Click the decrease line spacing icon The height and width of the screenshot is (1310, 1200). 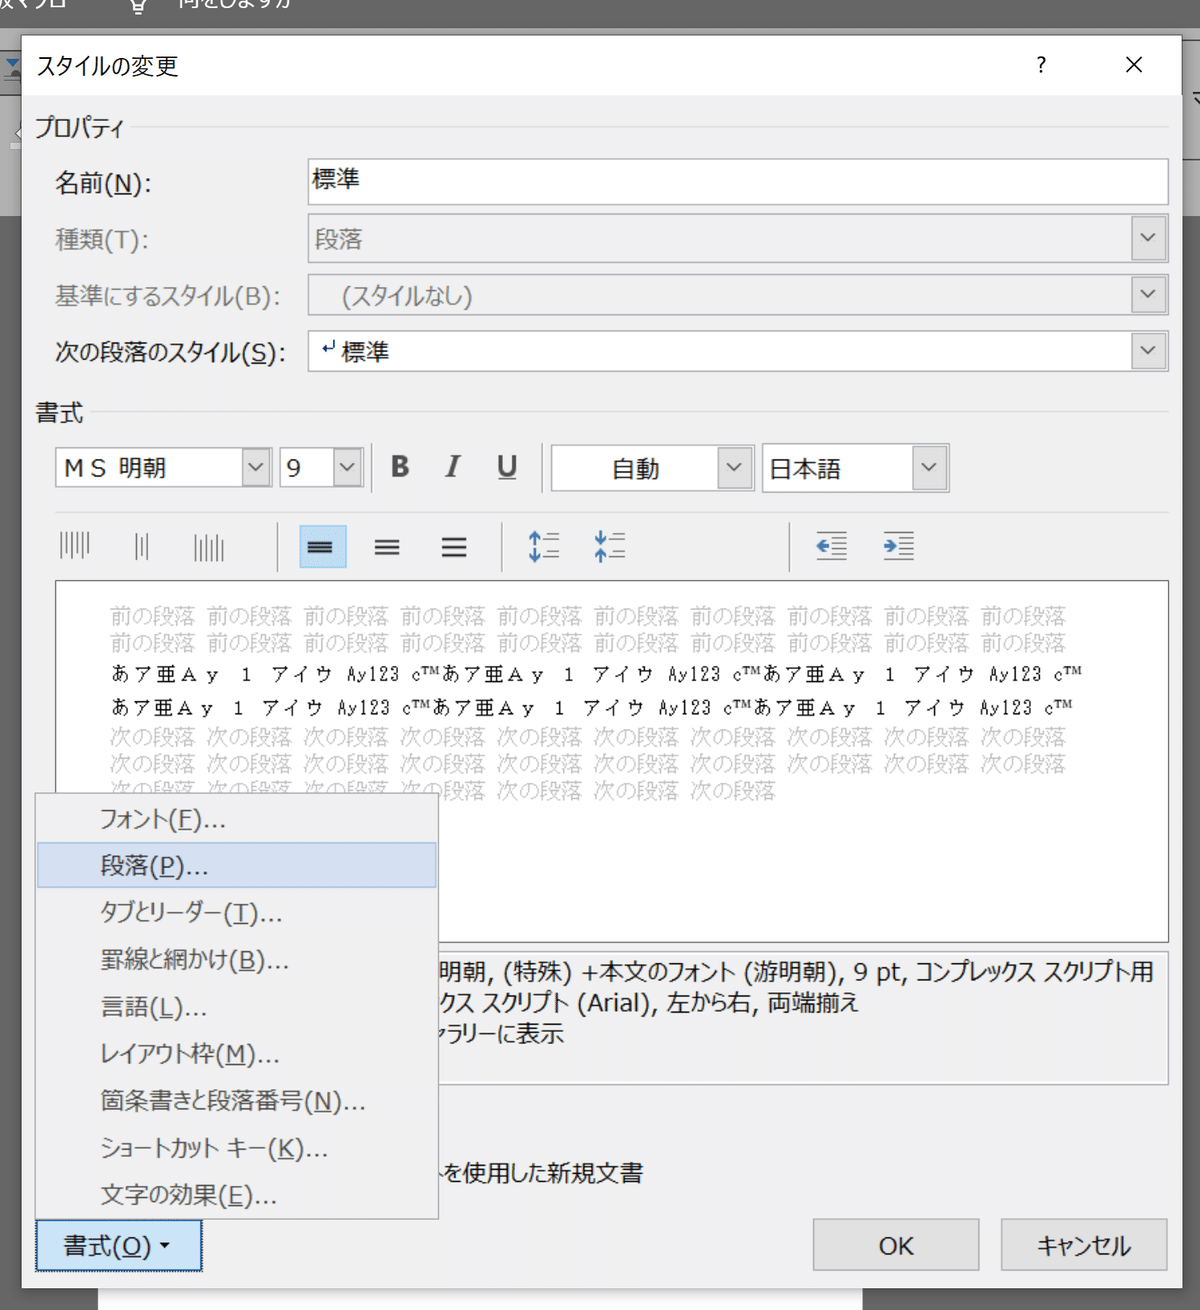(x=609, y=546)
